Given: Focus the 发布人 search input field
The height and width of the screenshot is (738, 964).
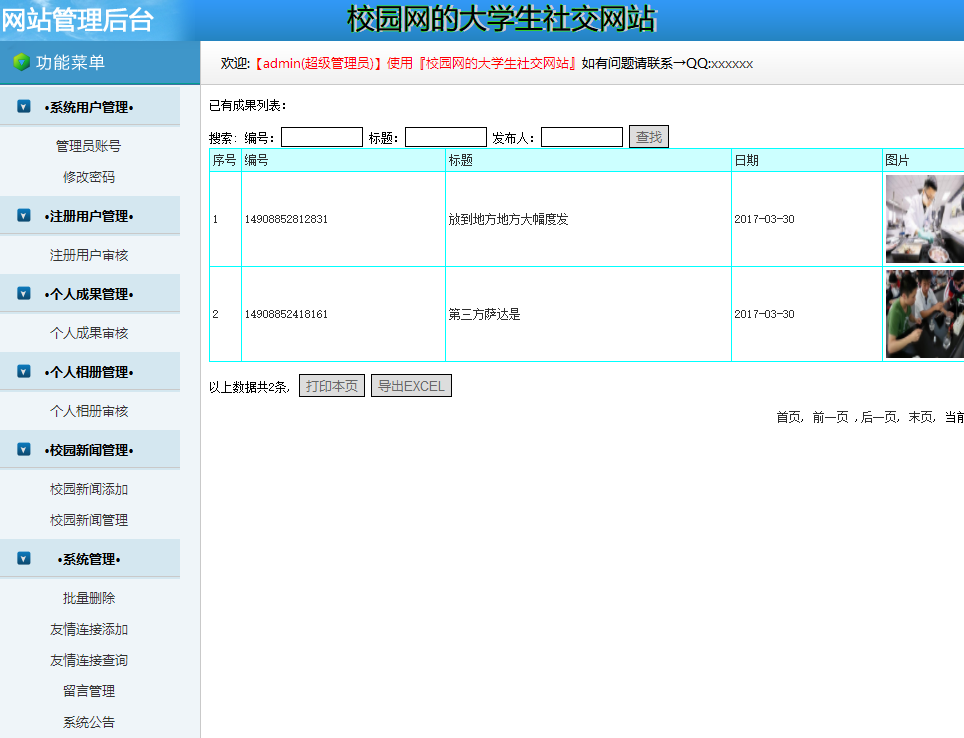Looking at the screenshot, I should click(582, 137).
